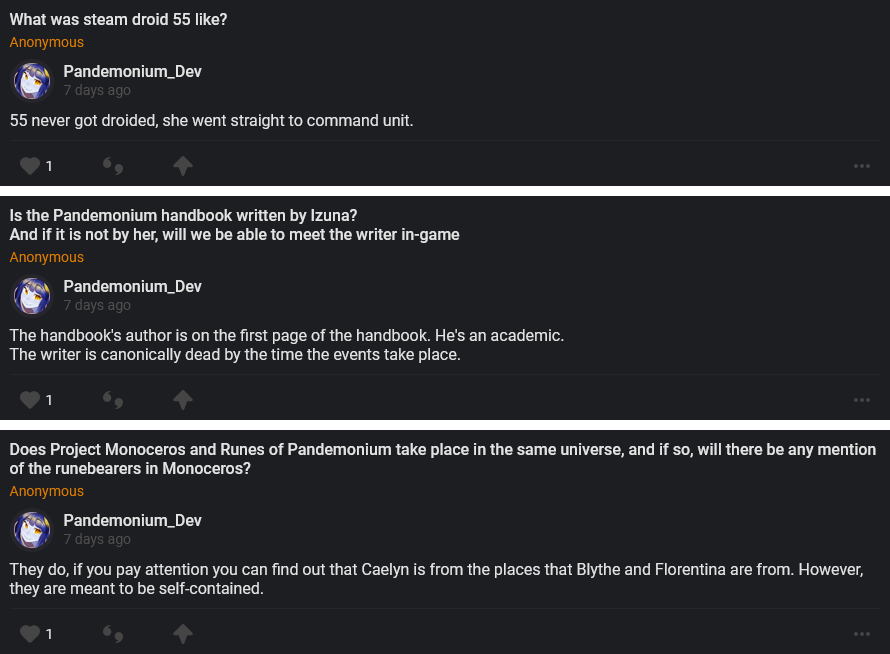Image resolution: width=890 pixels, height=654 pixels.
Task: Share the steam droid 55 answer
Action: point(183,166)
